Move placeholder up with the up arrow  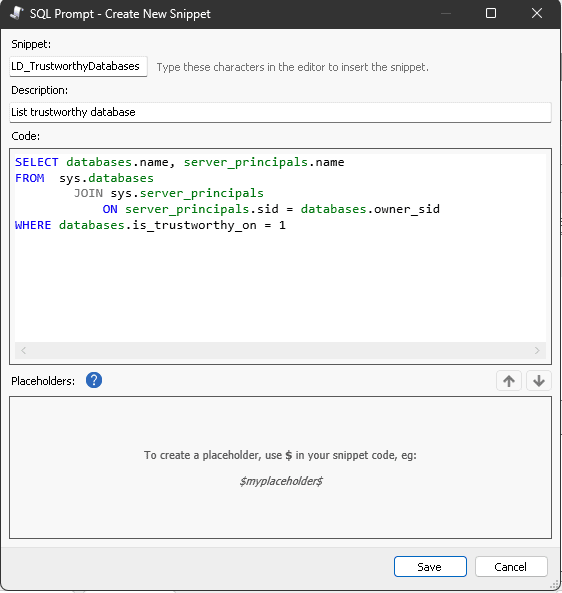pyautogui.click(x=509, y=380)
